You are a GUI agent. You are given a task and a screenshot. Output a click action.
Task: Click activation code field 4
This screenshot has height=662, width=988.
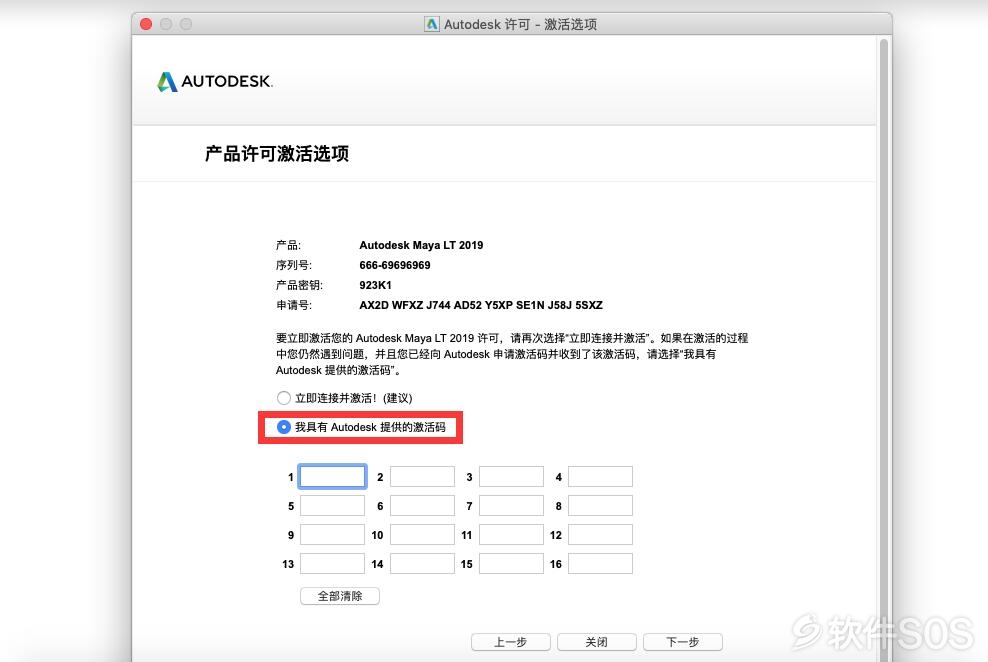click(x=600, y=477)
